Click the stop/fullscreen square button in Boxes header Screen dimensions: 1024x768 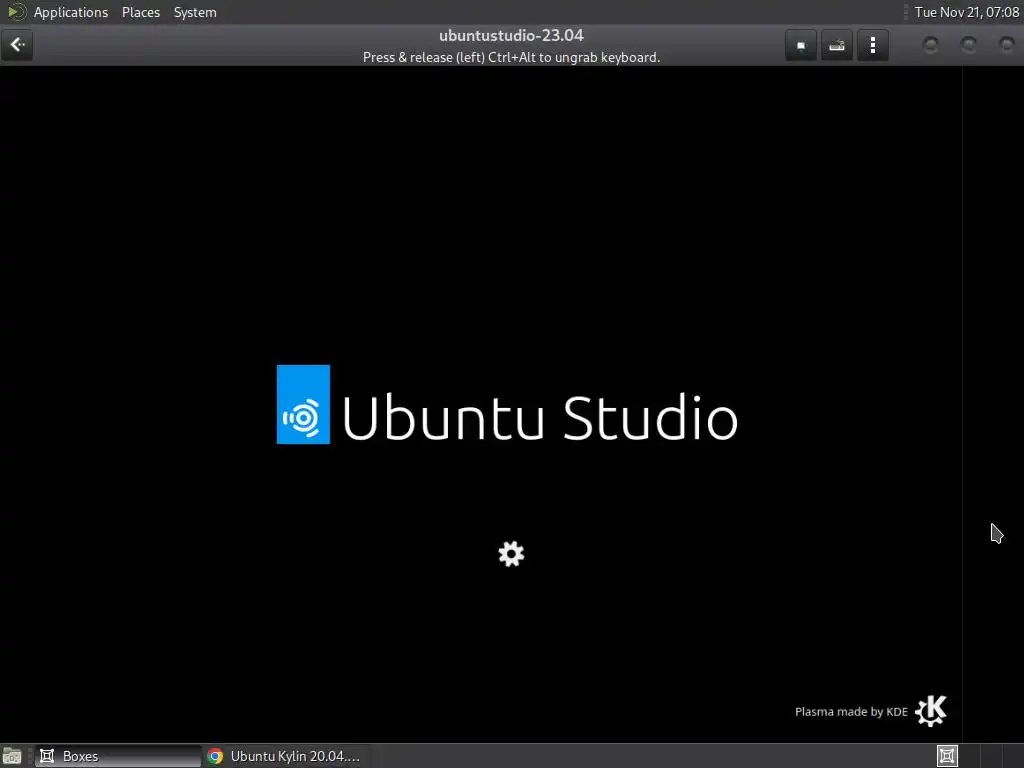tap(801, 45)
